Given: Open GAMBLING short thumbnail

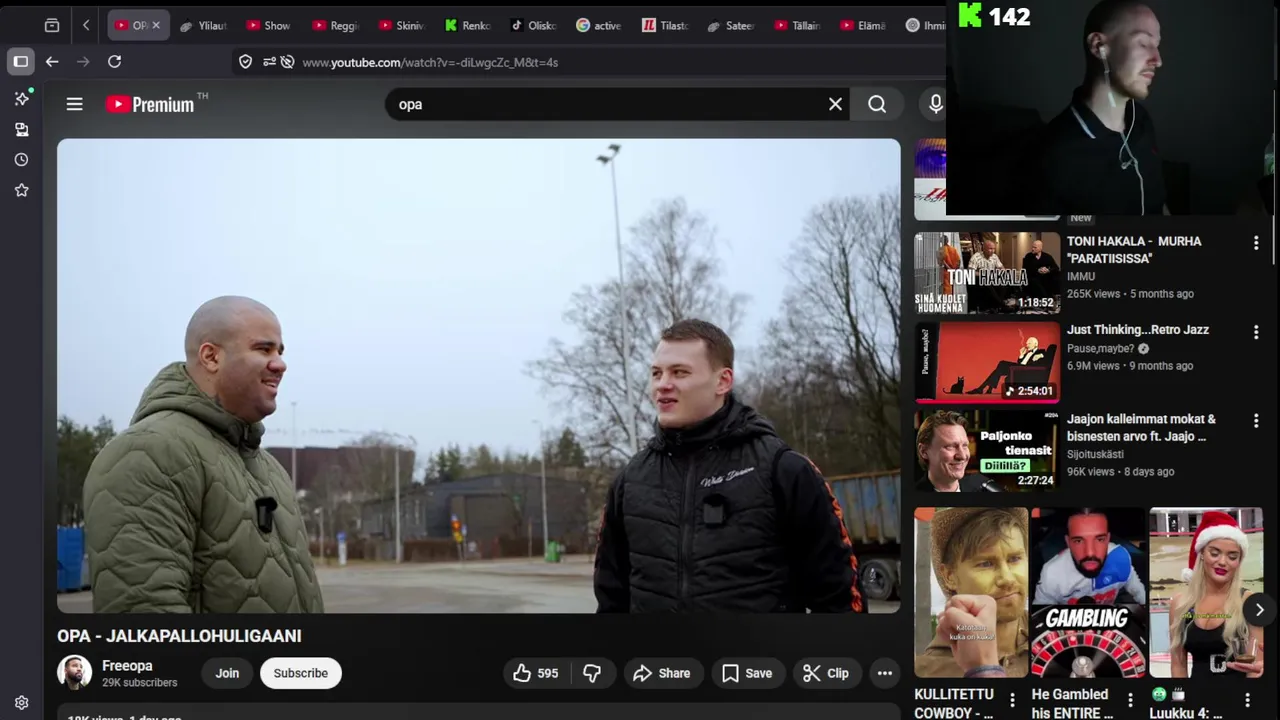Looking at the screenshot, I should coord(1088,593).
